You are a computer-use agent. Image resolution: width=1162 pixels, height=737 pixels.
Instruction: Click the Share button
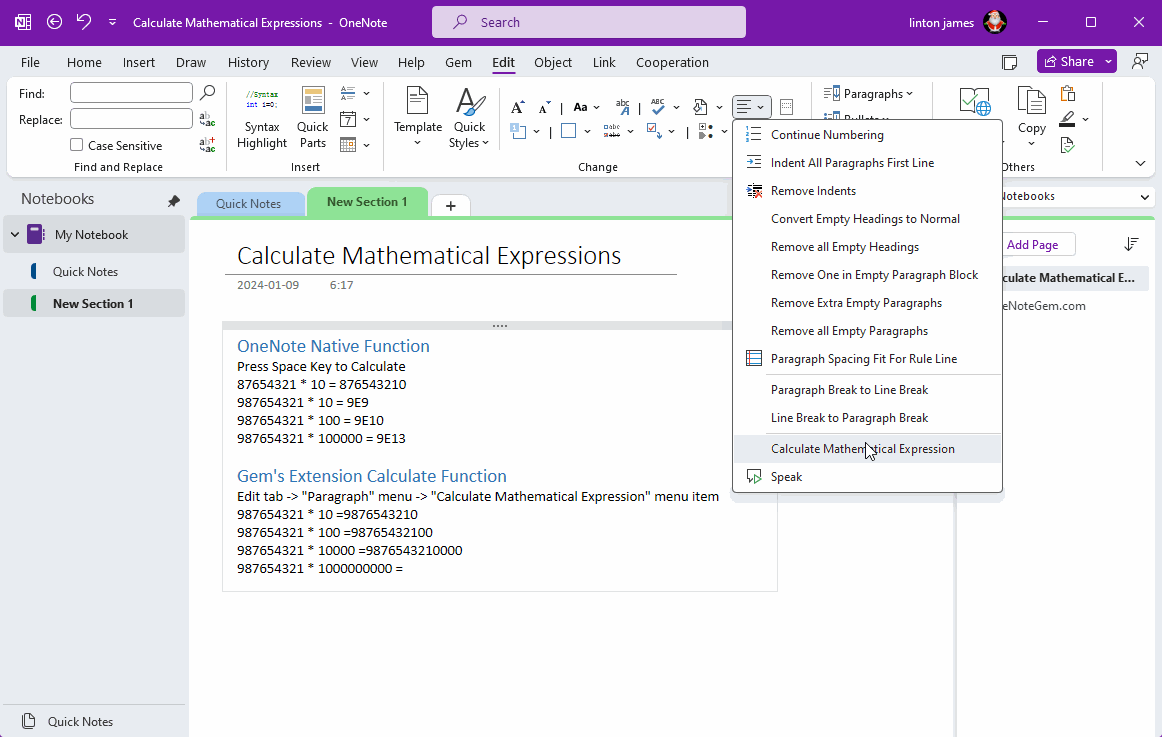click(x=1069, y=61)
